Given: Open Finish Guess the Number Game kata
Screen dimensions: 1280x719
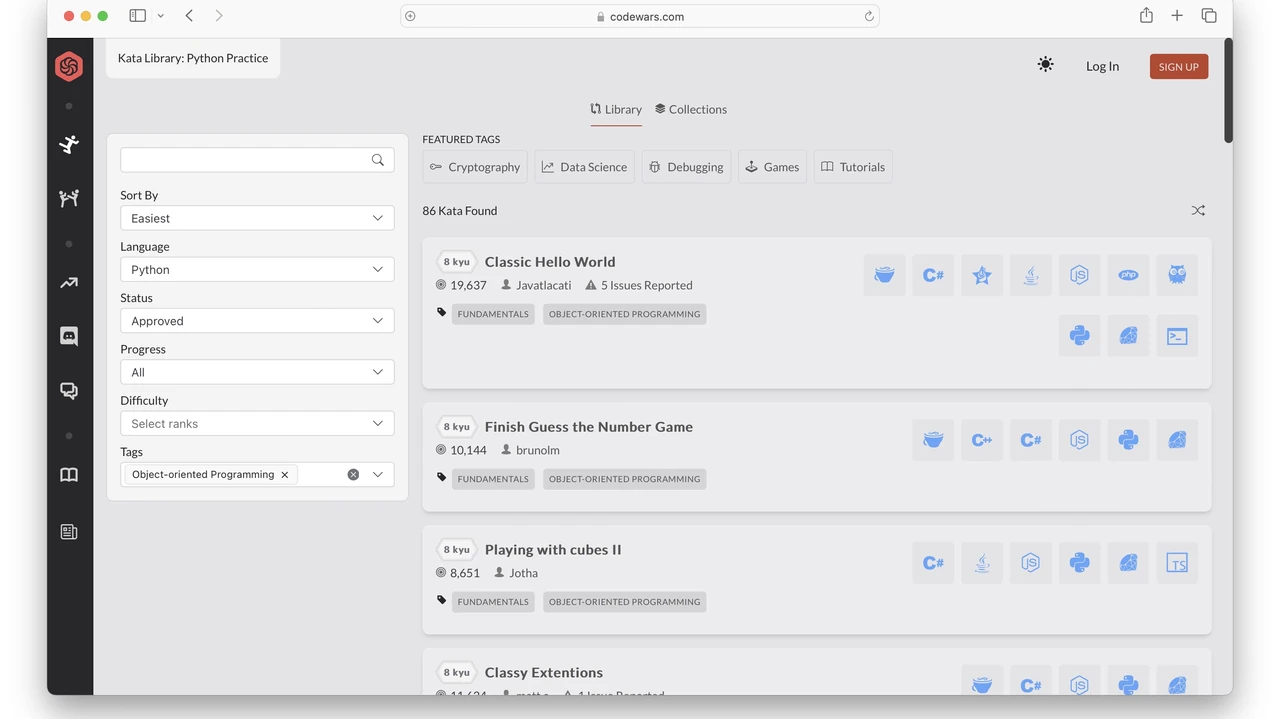Looking at the screenshot, I should point(589,427).
